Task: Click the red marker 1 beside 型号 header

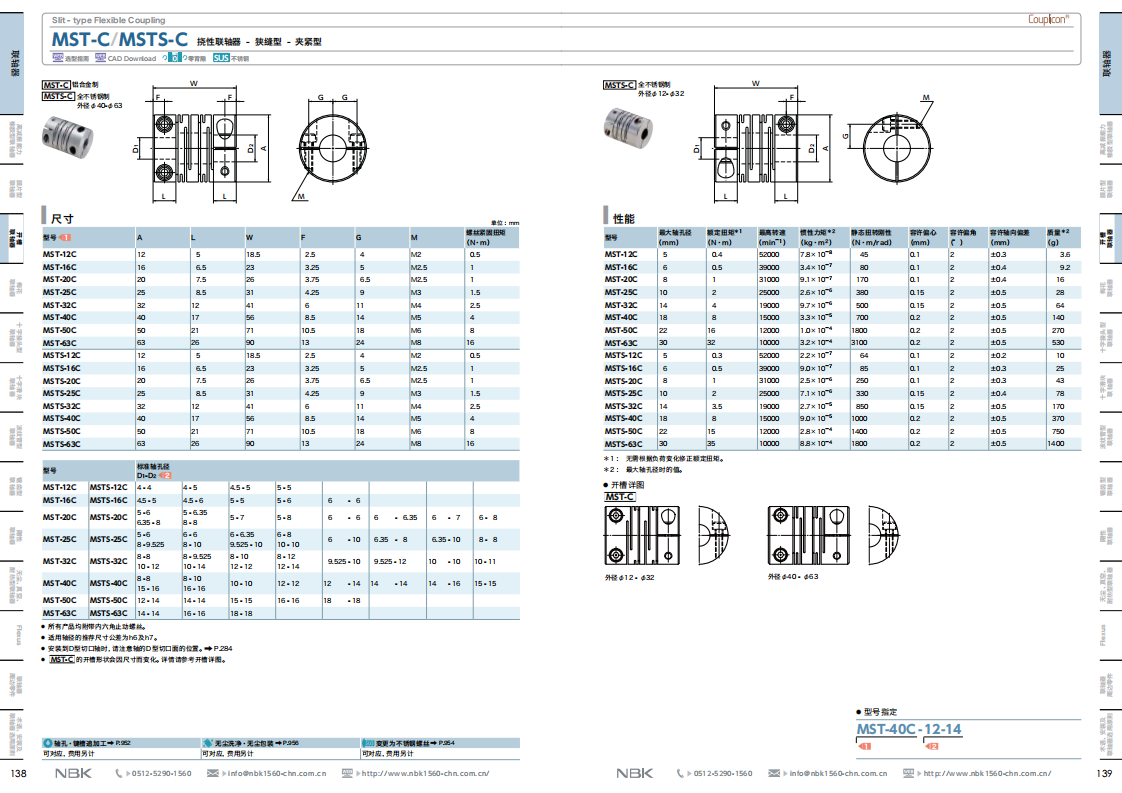Action: tap(65, 238)
